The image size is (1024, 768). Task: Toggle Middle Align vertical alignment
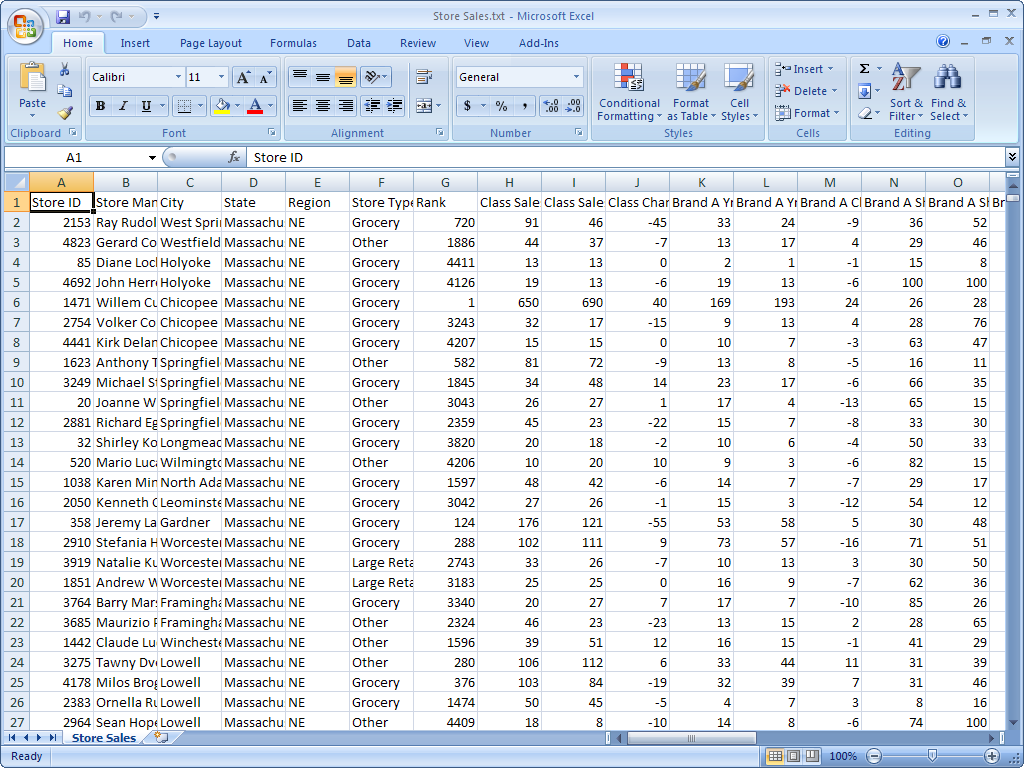pyautogui.click(x=323, y=77)
